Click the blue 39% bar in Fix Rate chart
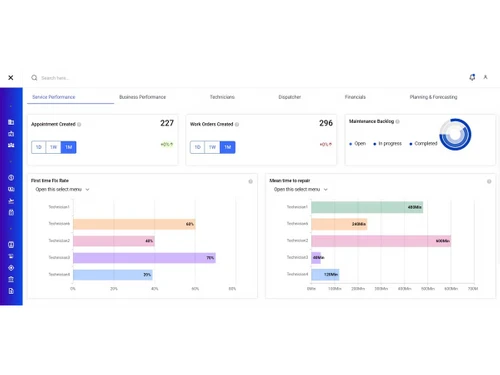 coord(113,275)
